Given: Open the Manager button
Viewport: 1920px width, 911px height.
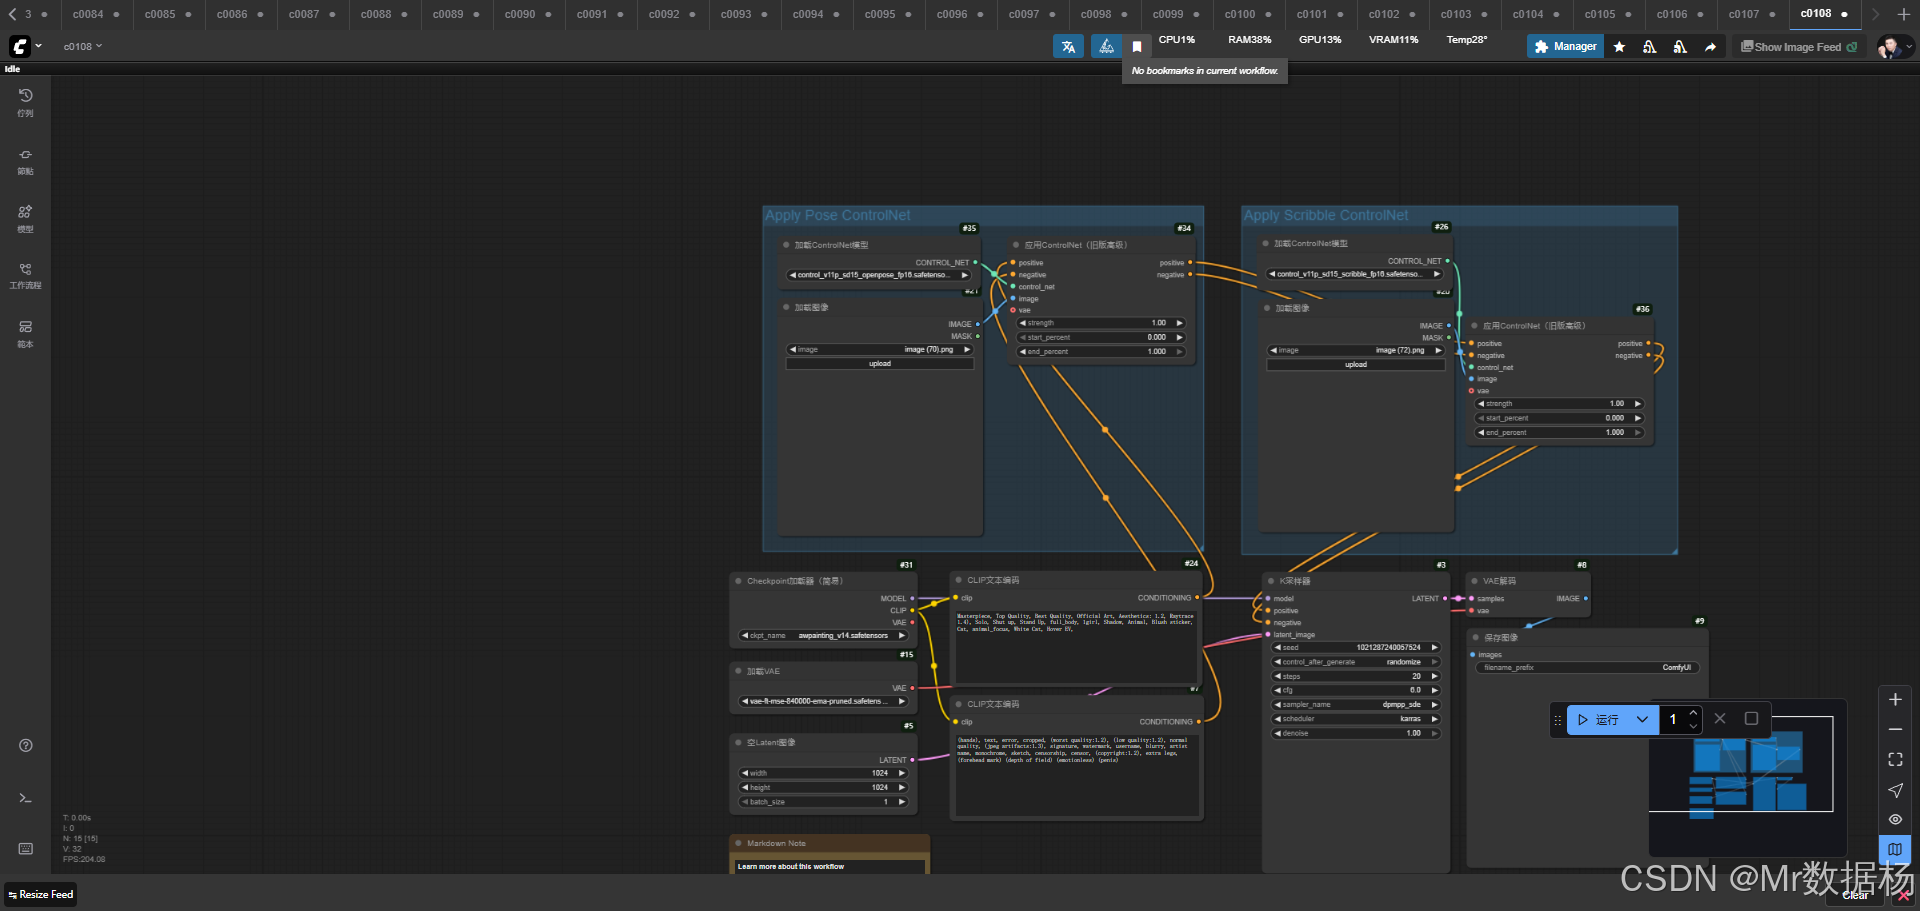Looking at the screenshot, I should click(1565, 46).
